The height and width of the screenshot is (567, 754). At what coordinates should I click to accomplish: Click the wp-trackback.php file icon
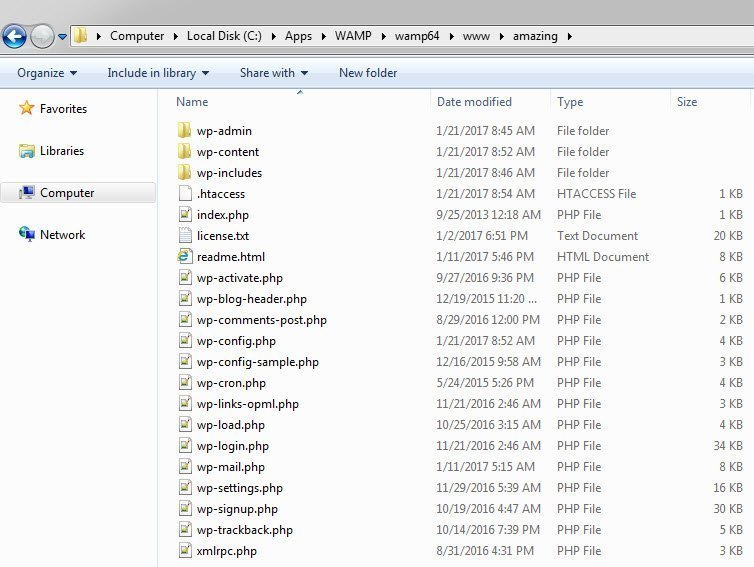point(185,529)
